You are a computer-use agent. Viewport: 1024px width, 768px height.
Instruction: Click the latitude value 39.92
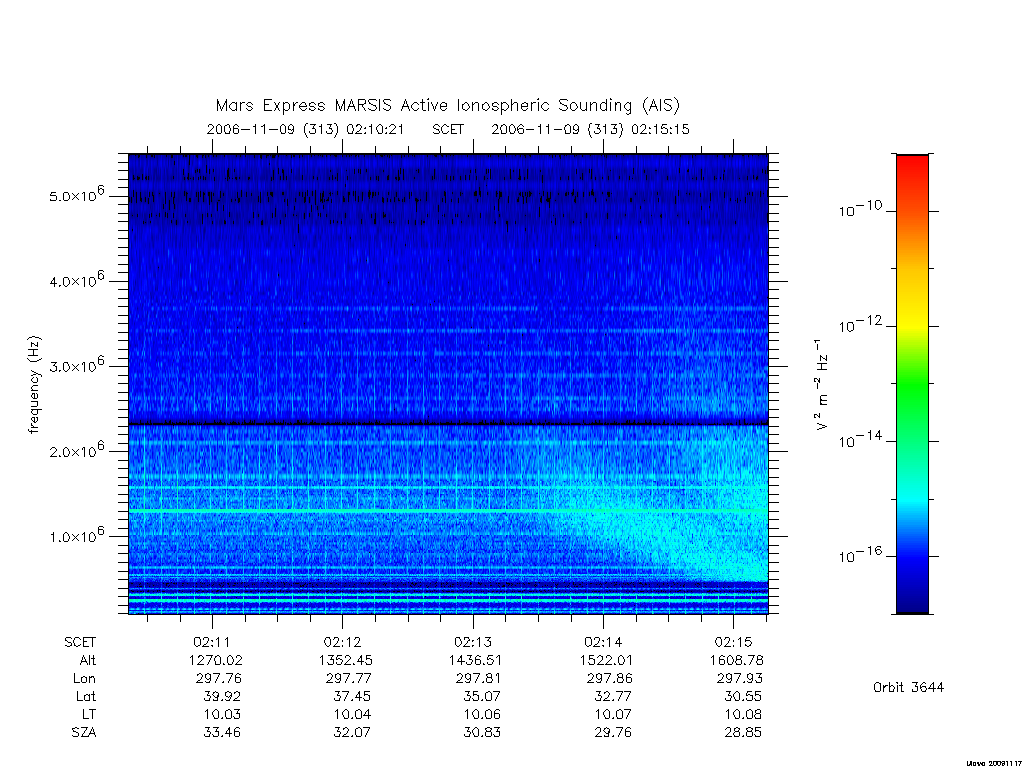pyautogui.click(x=221, y=696)
